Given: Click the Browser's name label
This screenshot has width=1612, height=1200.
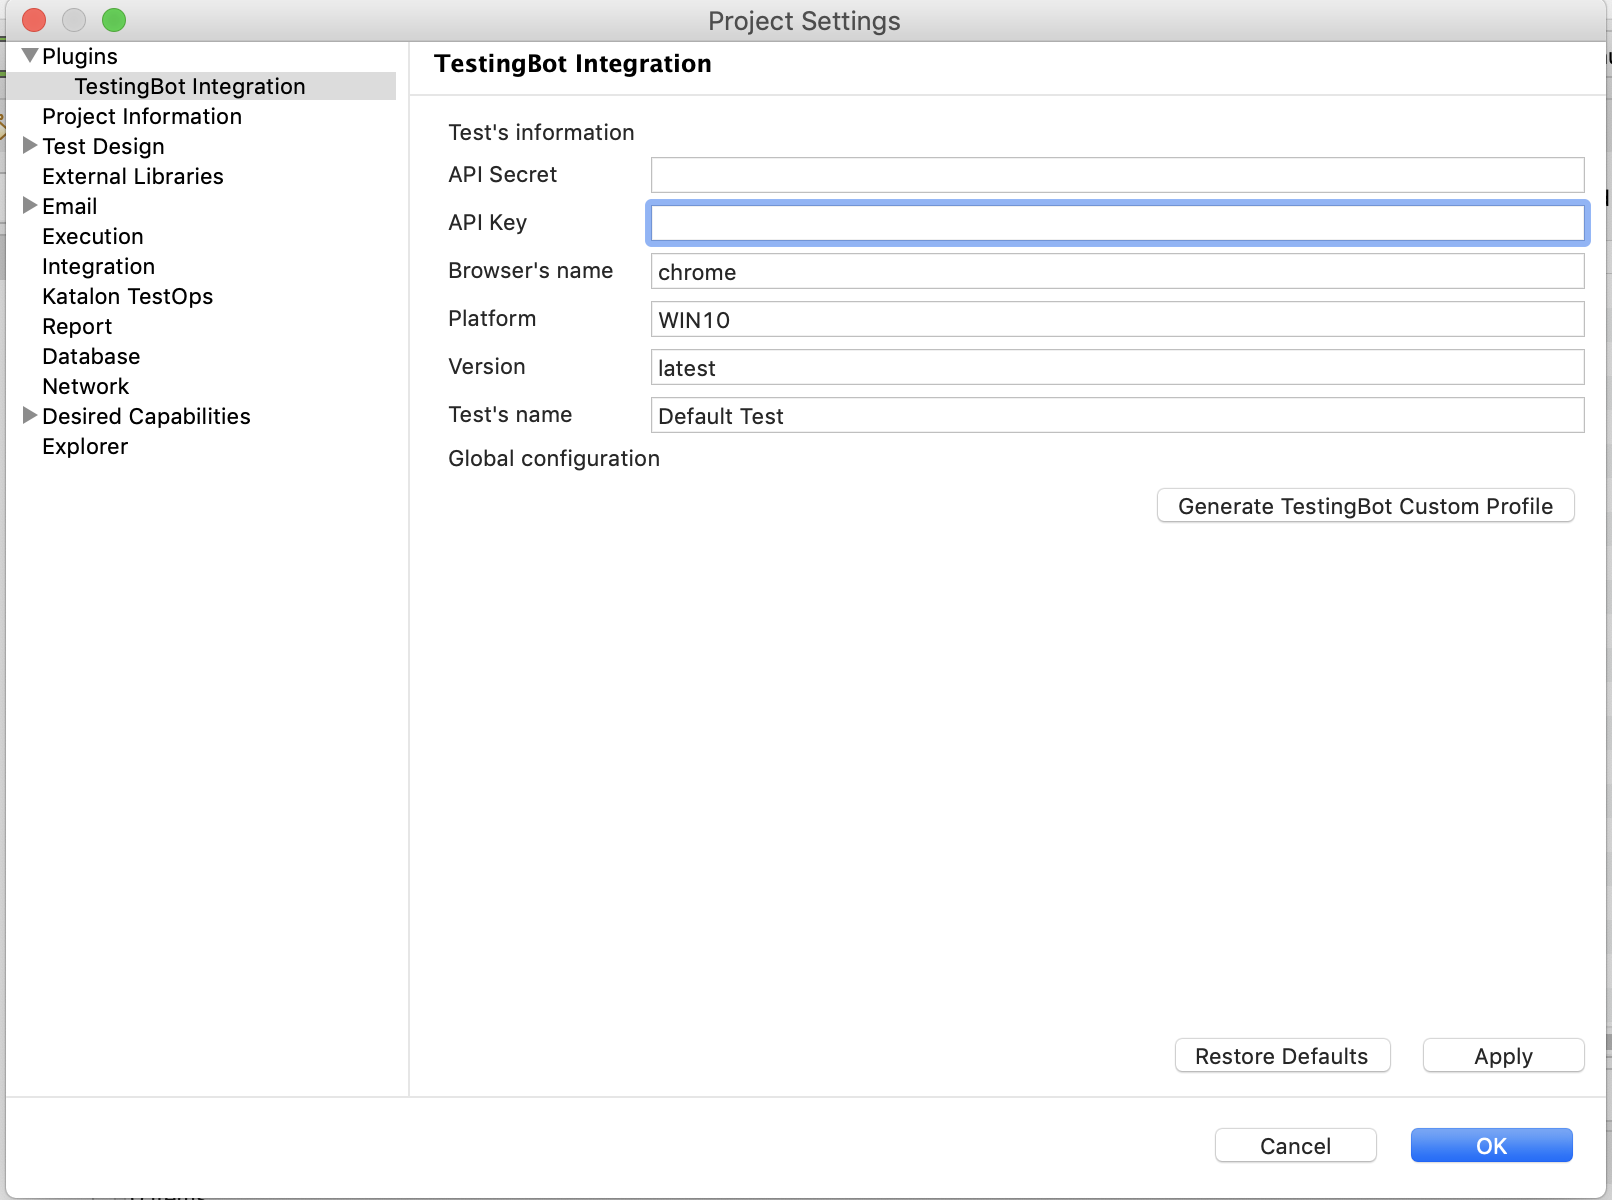Looking at the screenshot, I should click(x=530, y=271).
